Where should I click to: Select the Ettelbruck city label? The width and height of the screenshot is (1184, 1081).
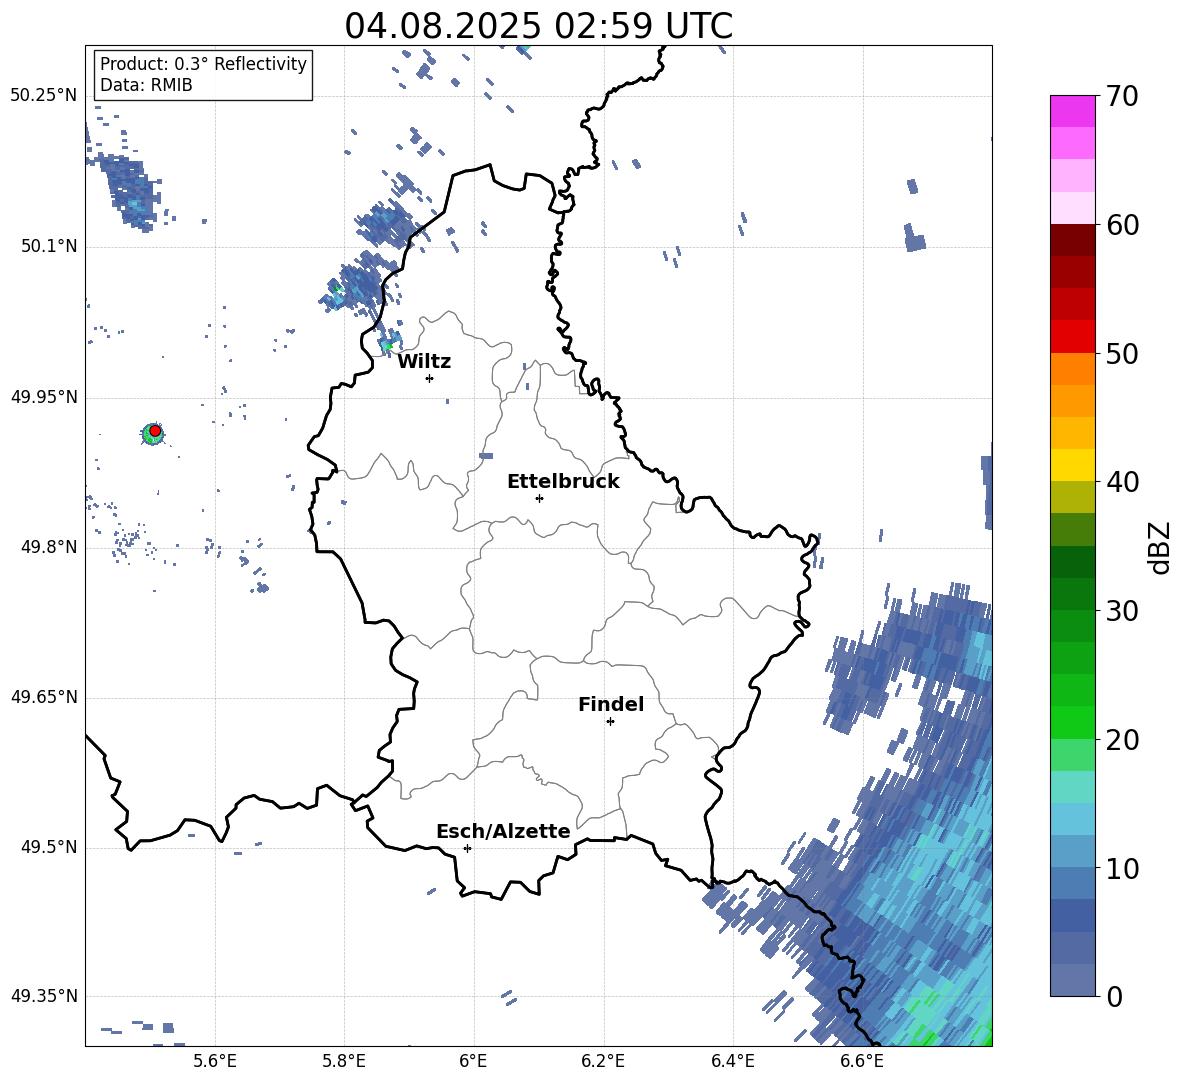(x=563, y=482)
